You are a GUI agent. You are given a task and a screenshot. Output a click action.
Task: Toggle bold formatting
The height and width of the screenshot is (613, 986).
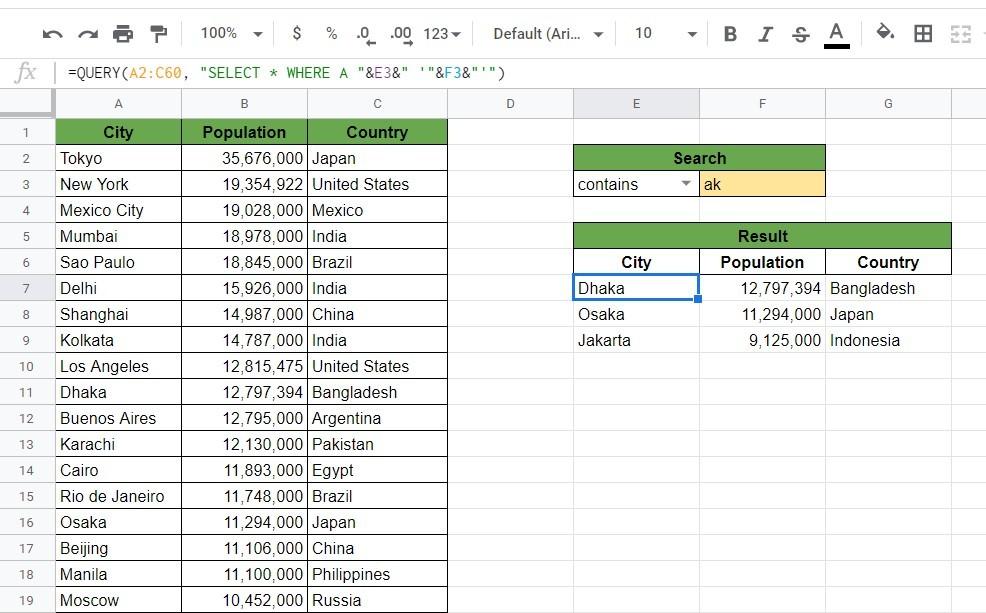[730, 34]
